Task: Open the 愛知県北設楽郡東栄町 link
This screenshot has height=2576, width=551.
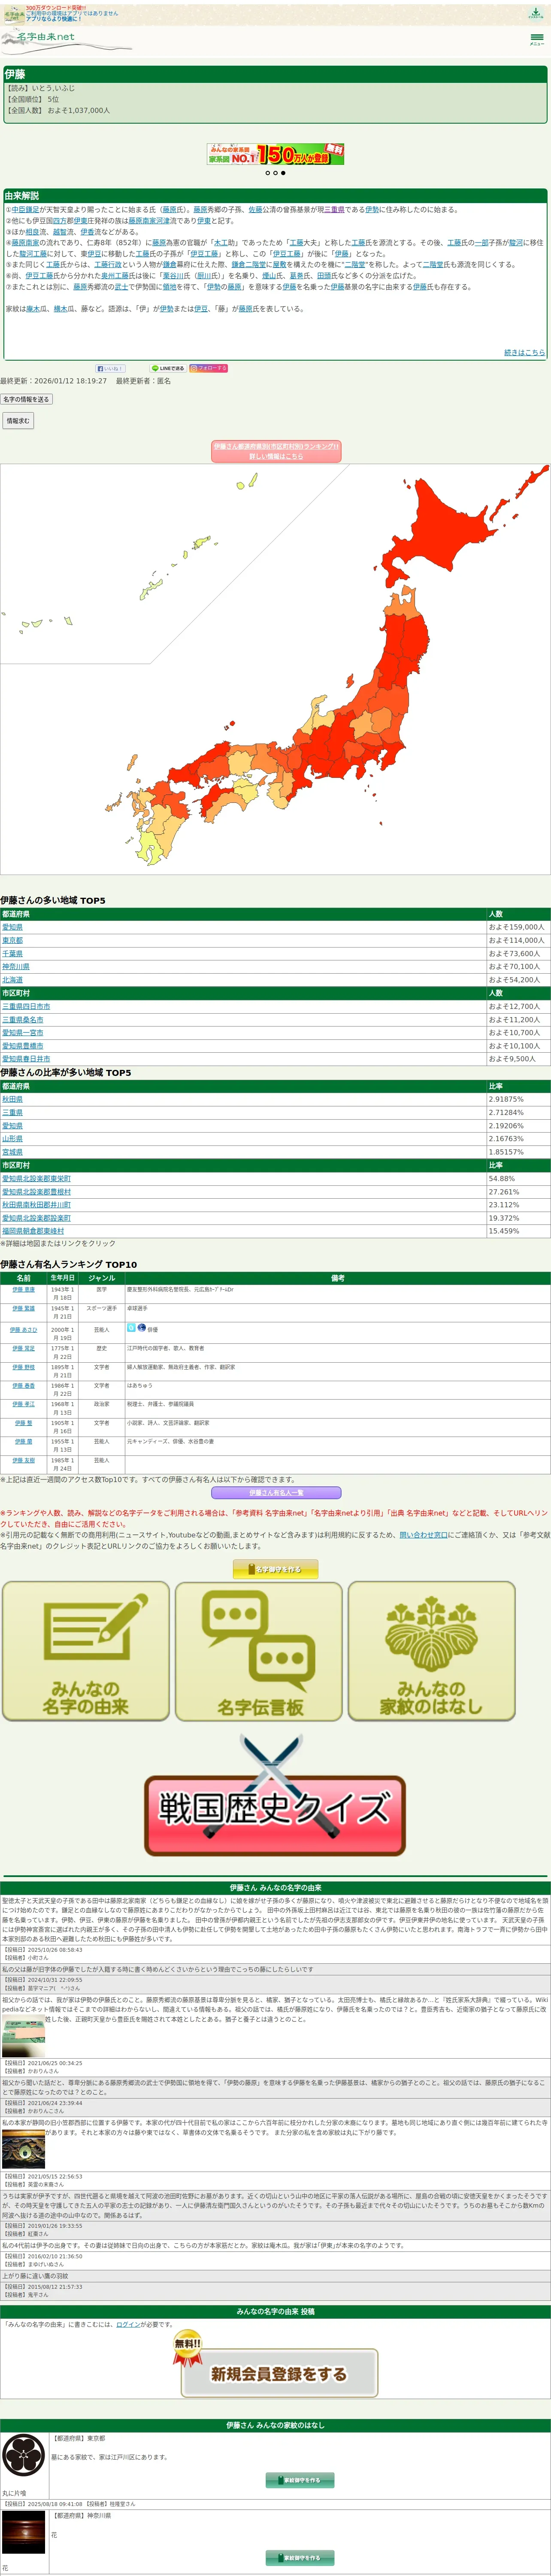Action: [x=36, y=1178]
